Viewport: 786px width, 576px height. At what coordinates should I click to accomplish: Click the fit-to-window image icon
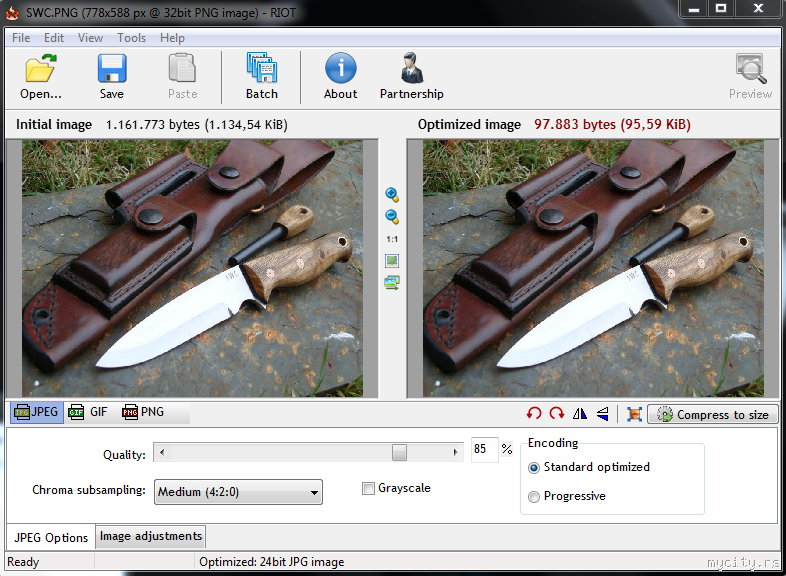(x=392, y=261)
